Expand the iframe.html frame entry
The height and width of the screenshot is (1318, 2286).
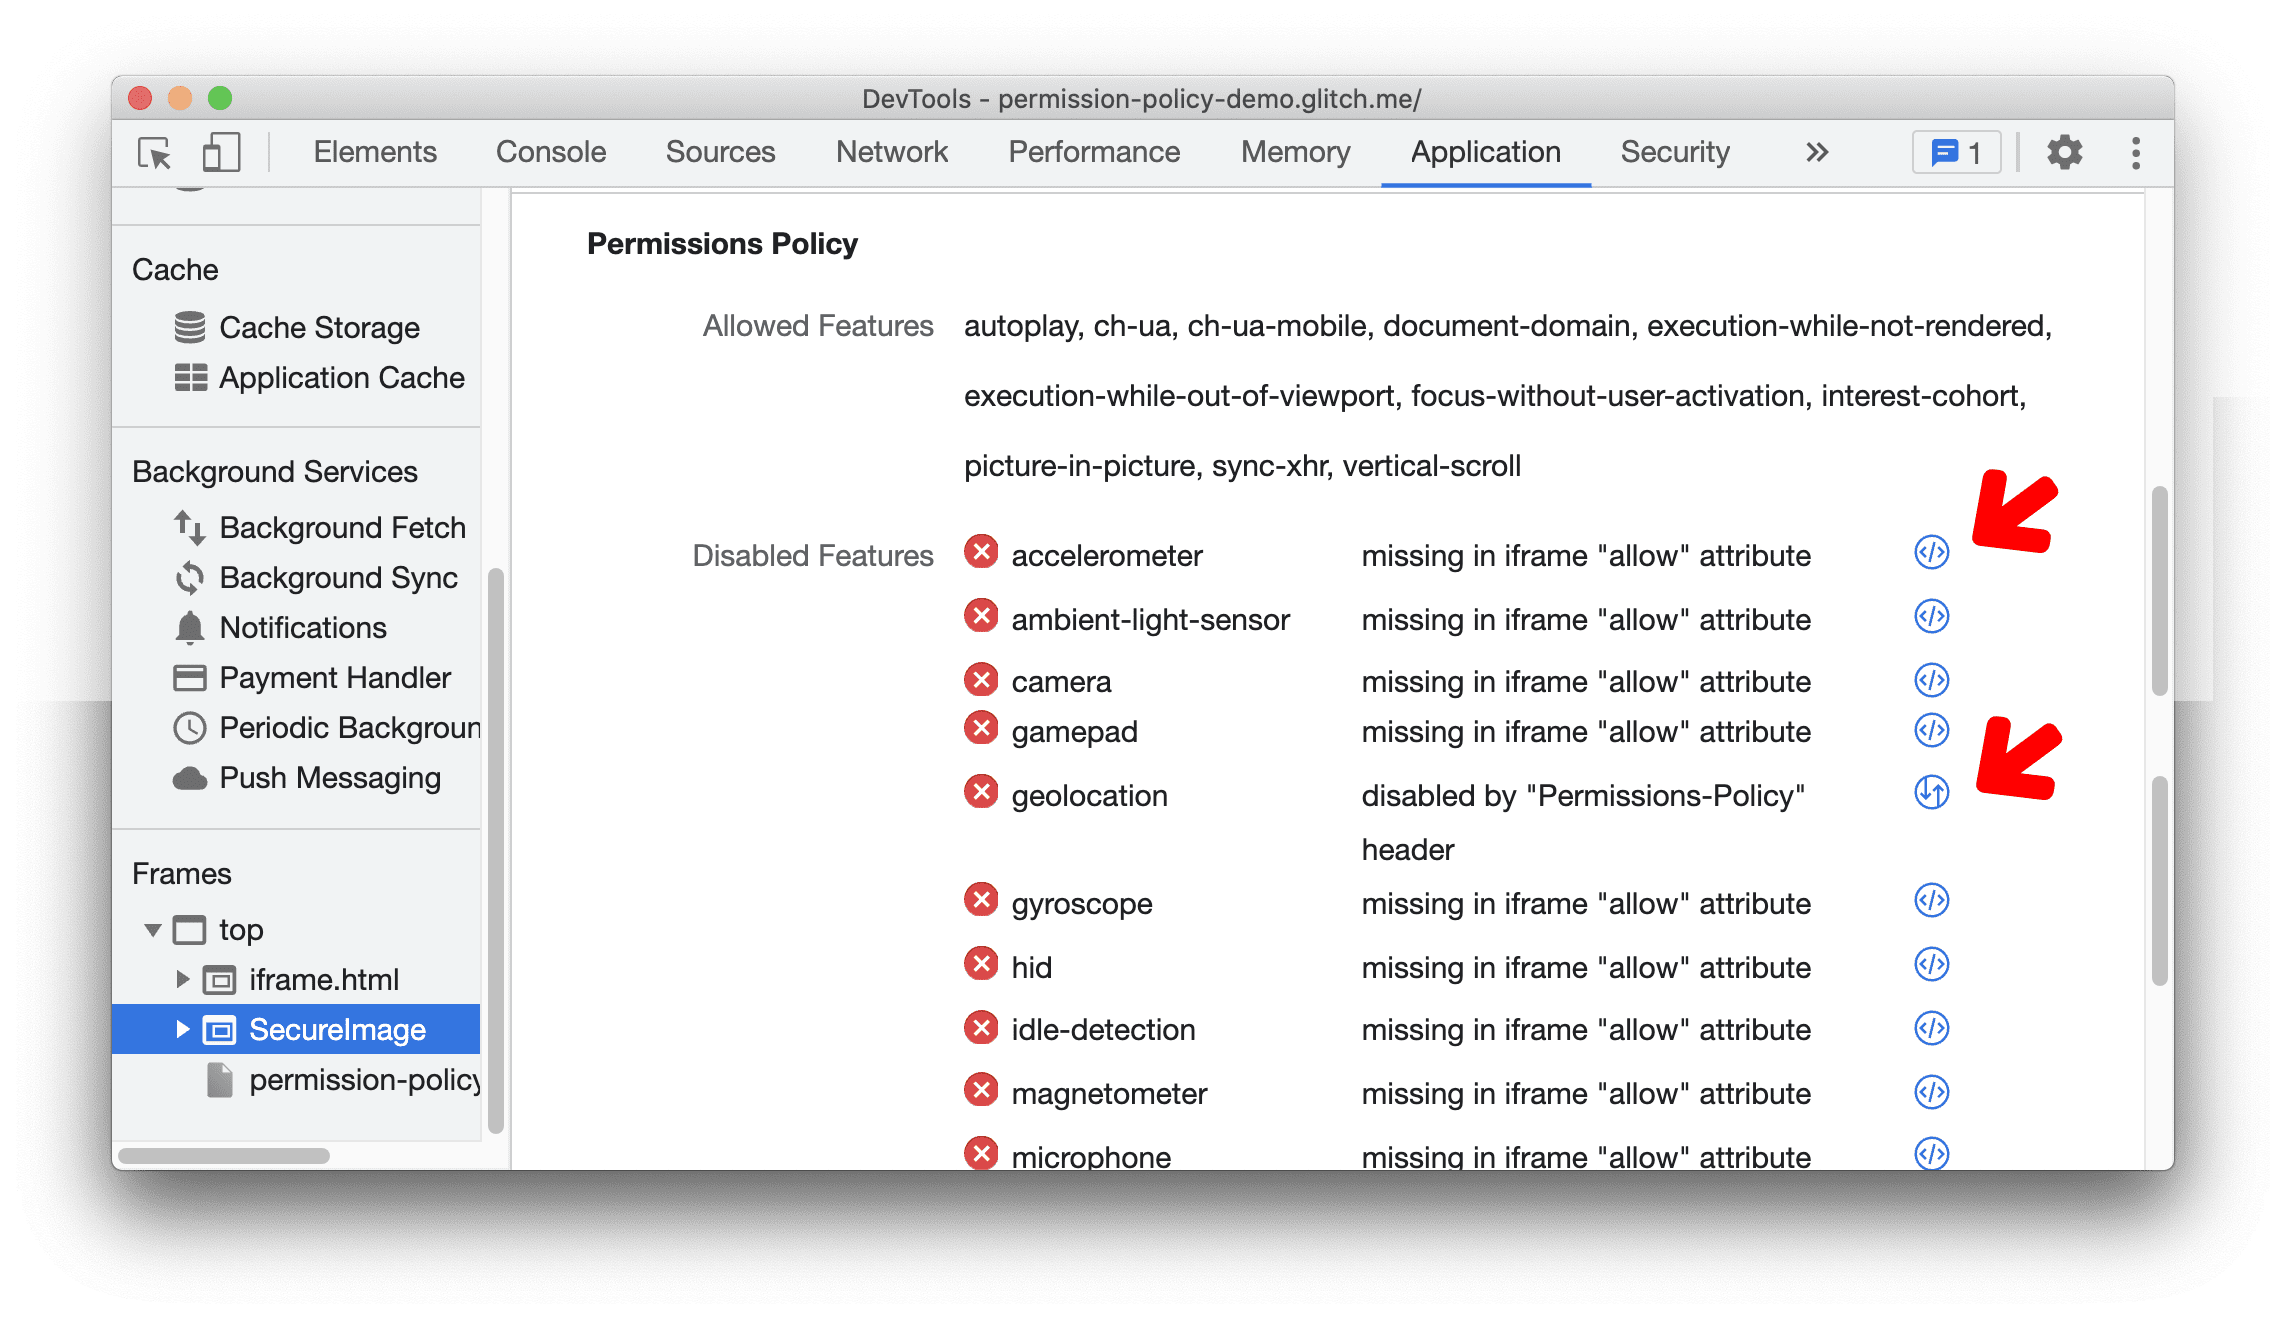coord(177,977)
